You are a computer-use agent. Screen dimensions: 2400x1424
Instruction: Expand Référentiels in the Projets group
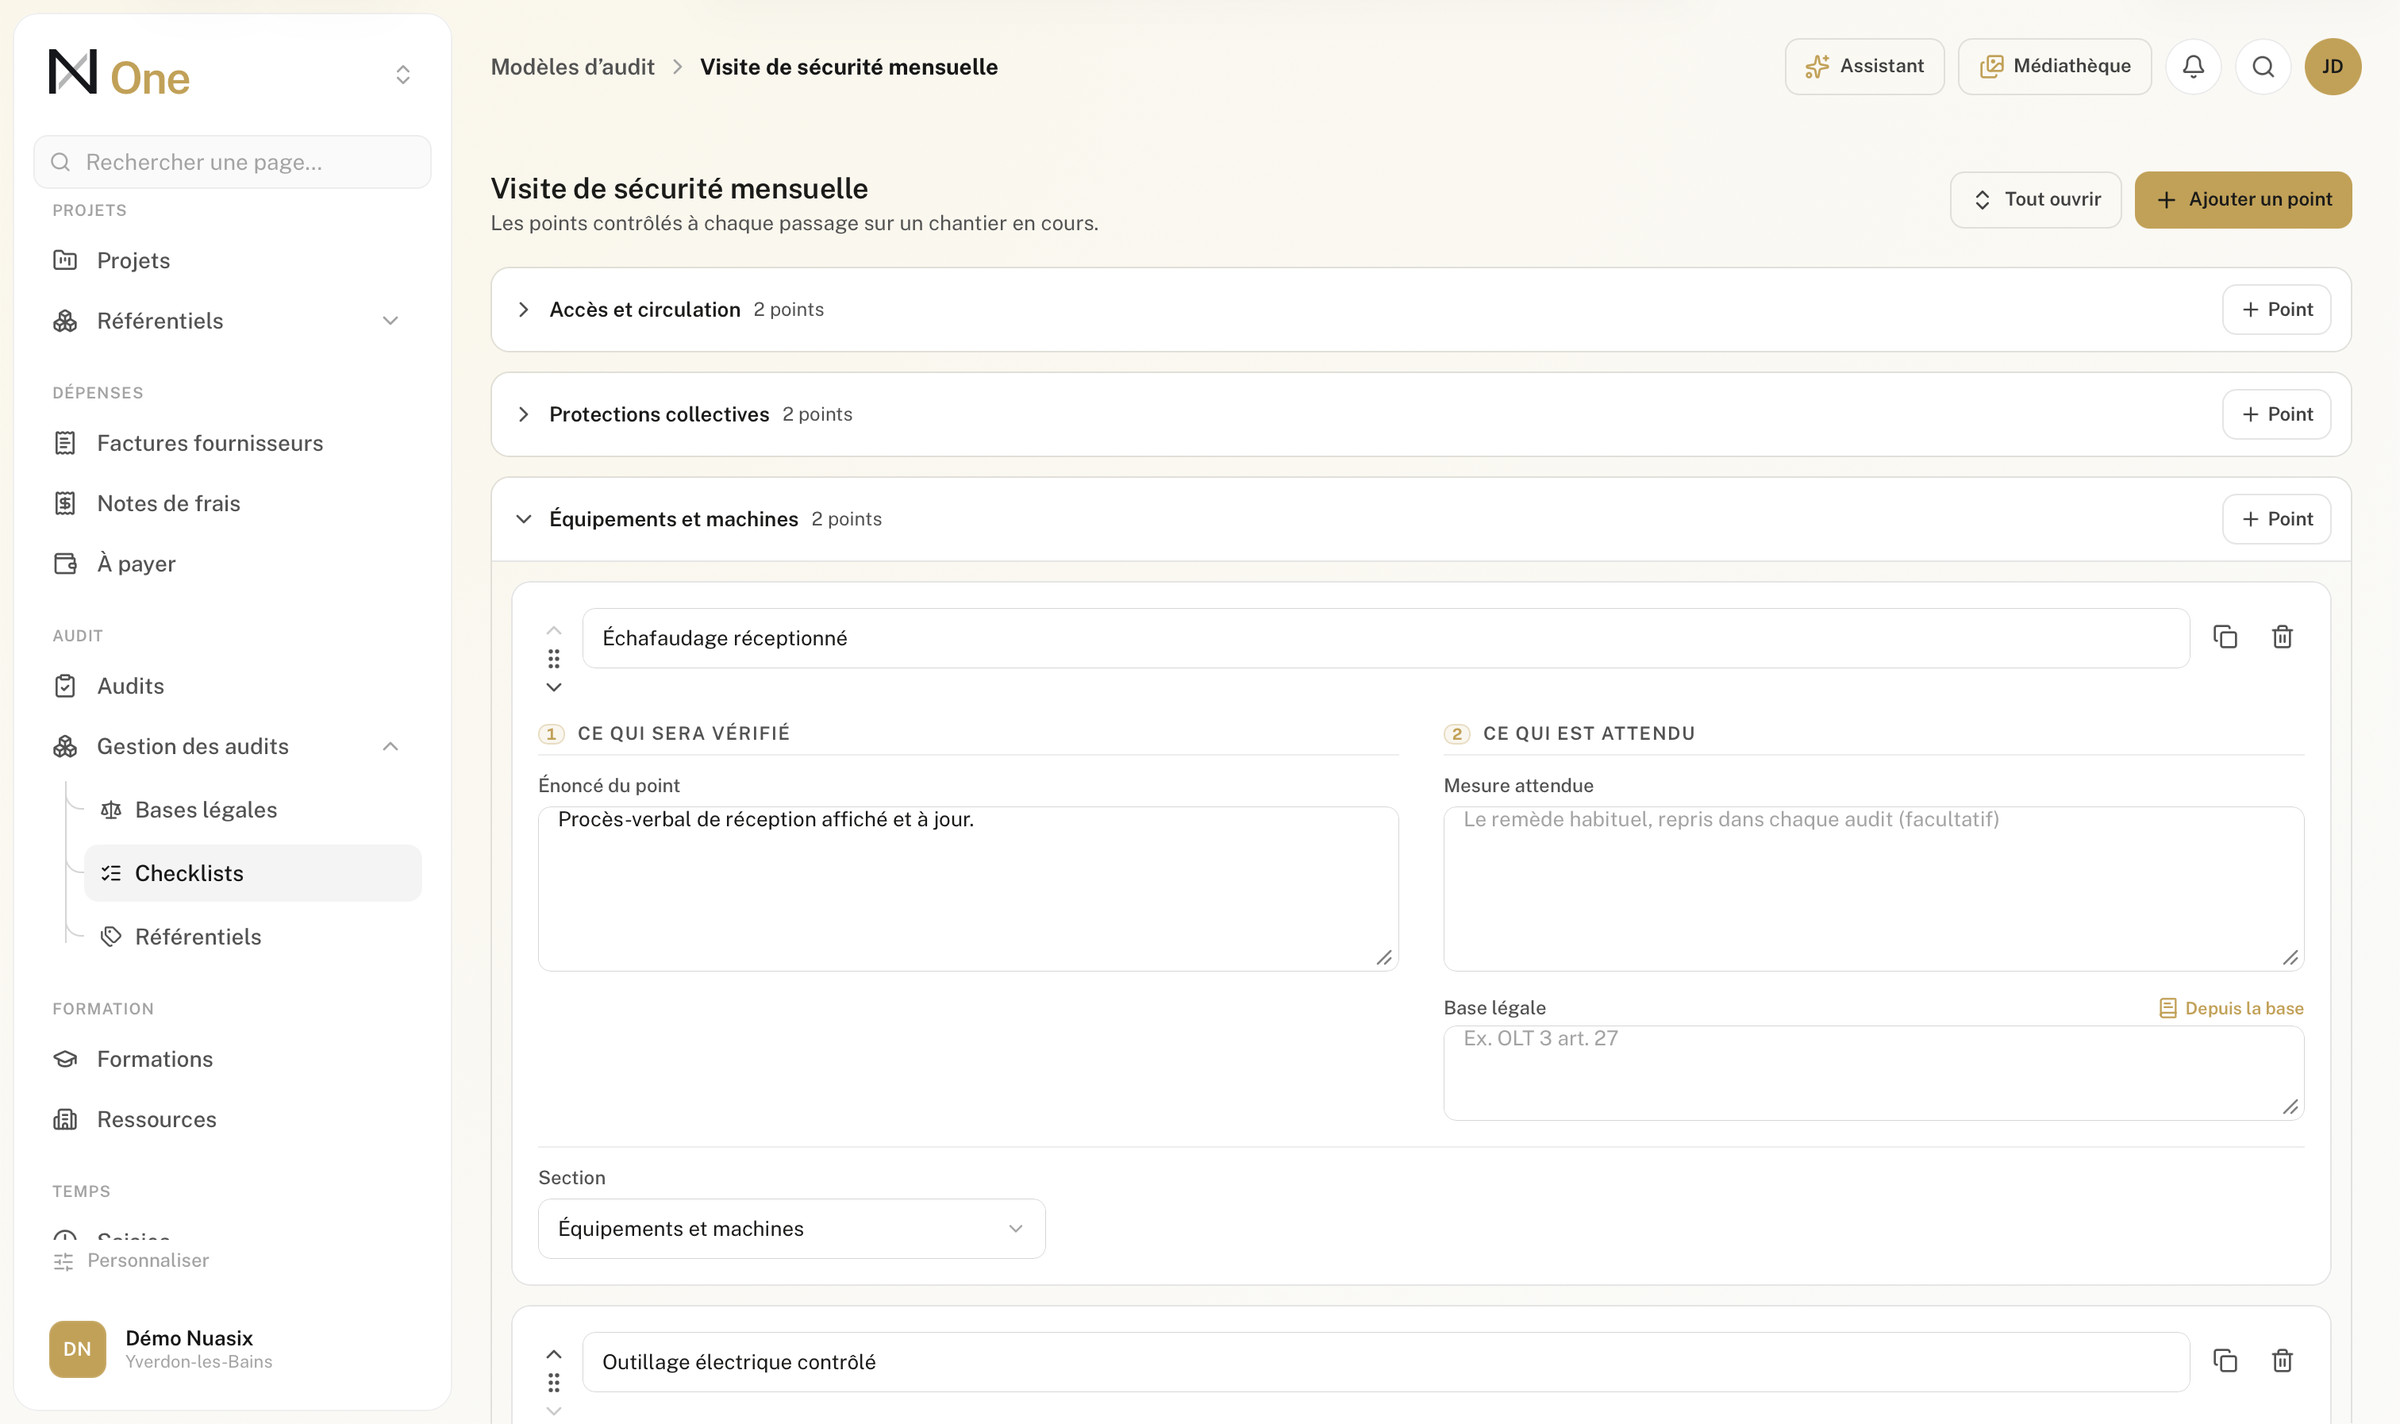point(390,321)
